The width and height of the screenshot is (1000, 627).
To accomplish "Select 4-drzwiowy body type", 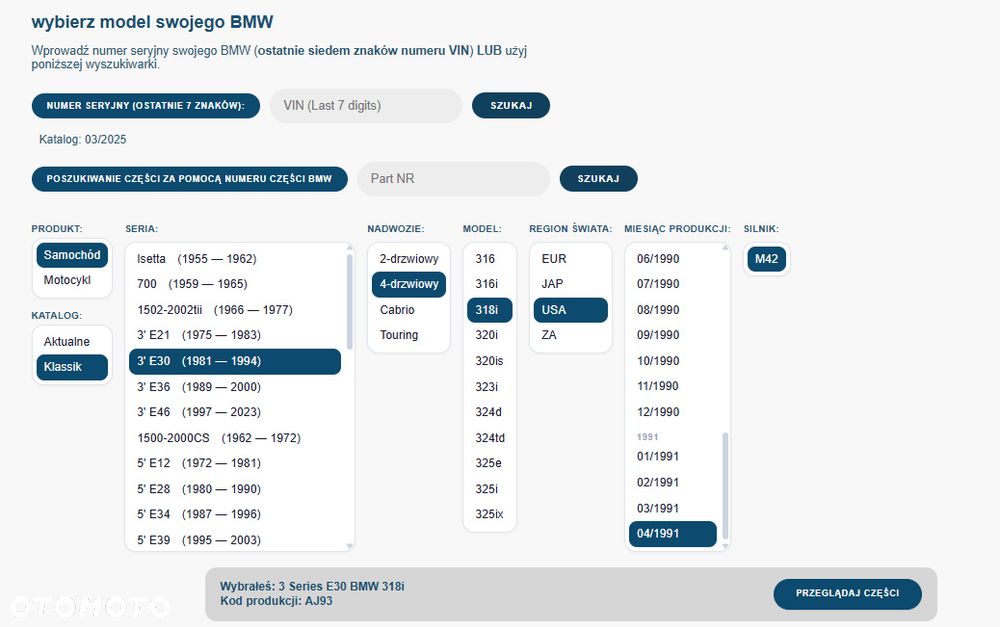I will (409, 284).
